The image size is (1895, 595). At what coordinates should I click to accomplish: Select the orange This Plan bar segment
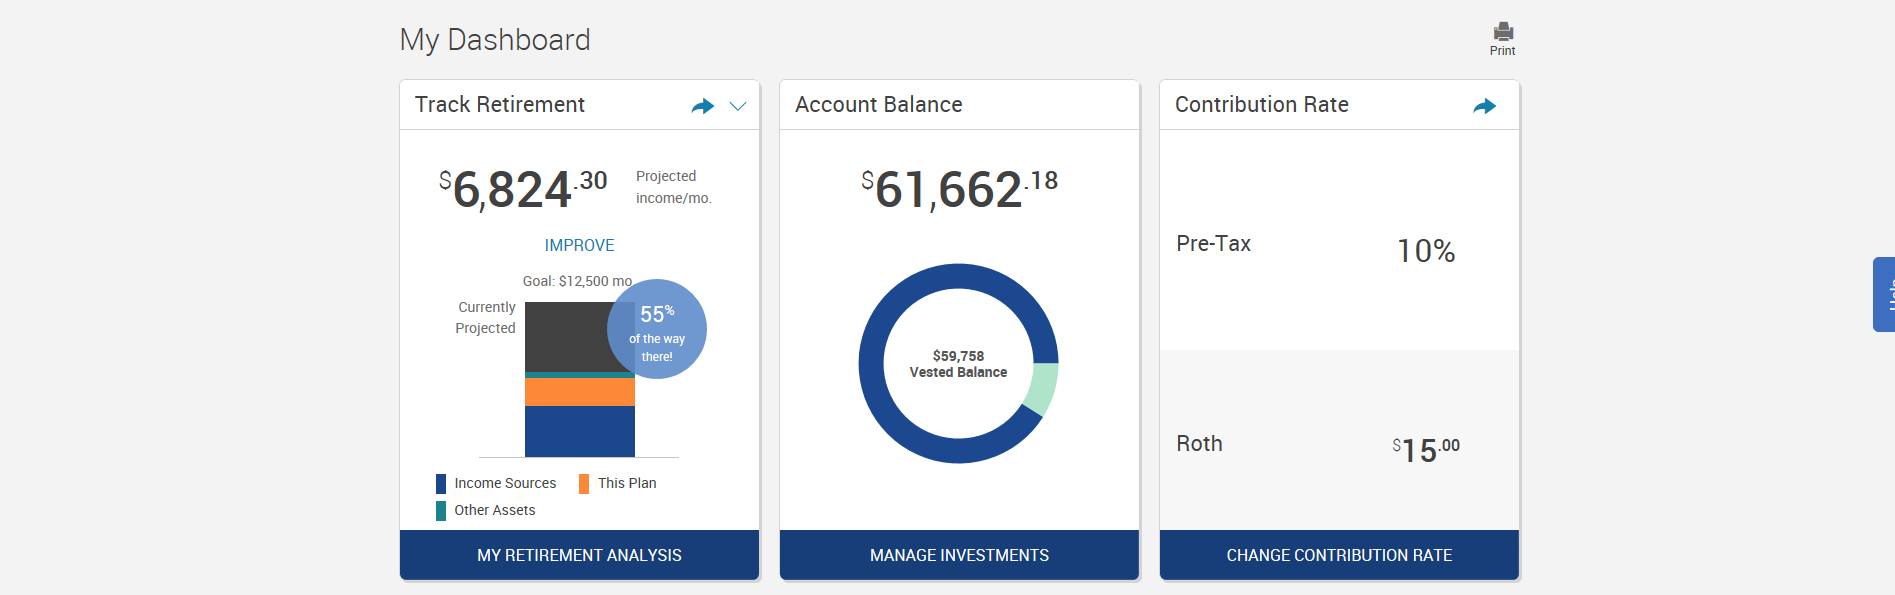coord(580,392)
